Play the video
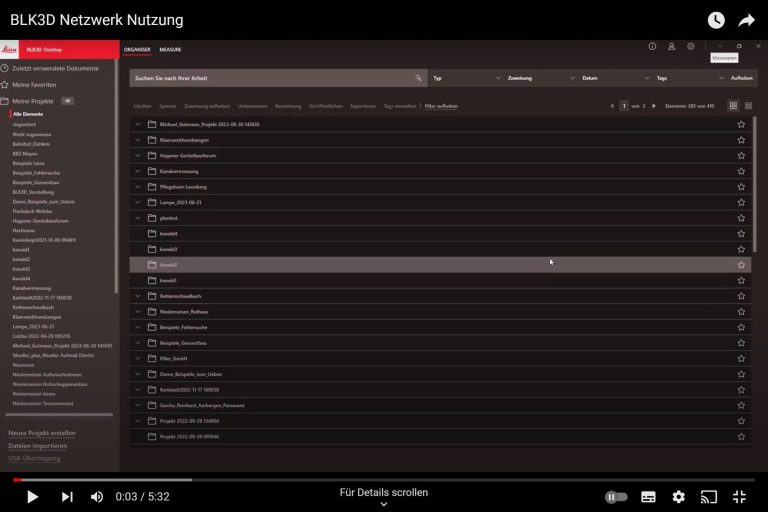The height and width of the screenshot is (512, 768). [x=32, y=497]
